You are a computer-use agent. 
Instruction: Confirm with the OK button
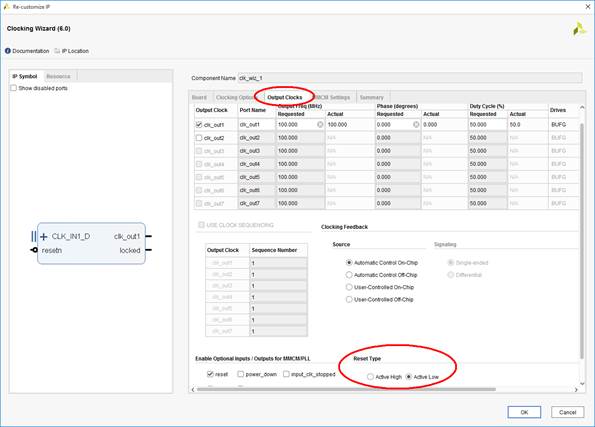pyautogui.click(x=524, y=412)
